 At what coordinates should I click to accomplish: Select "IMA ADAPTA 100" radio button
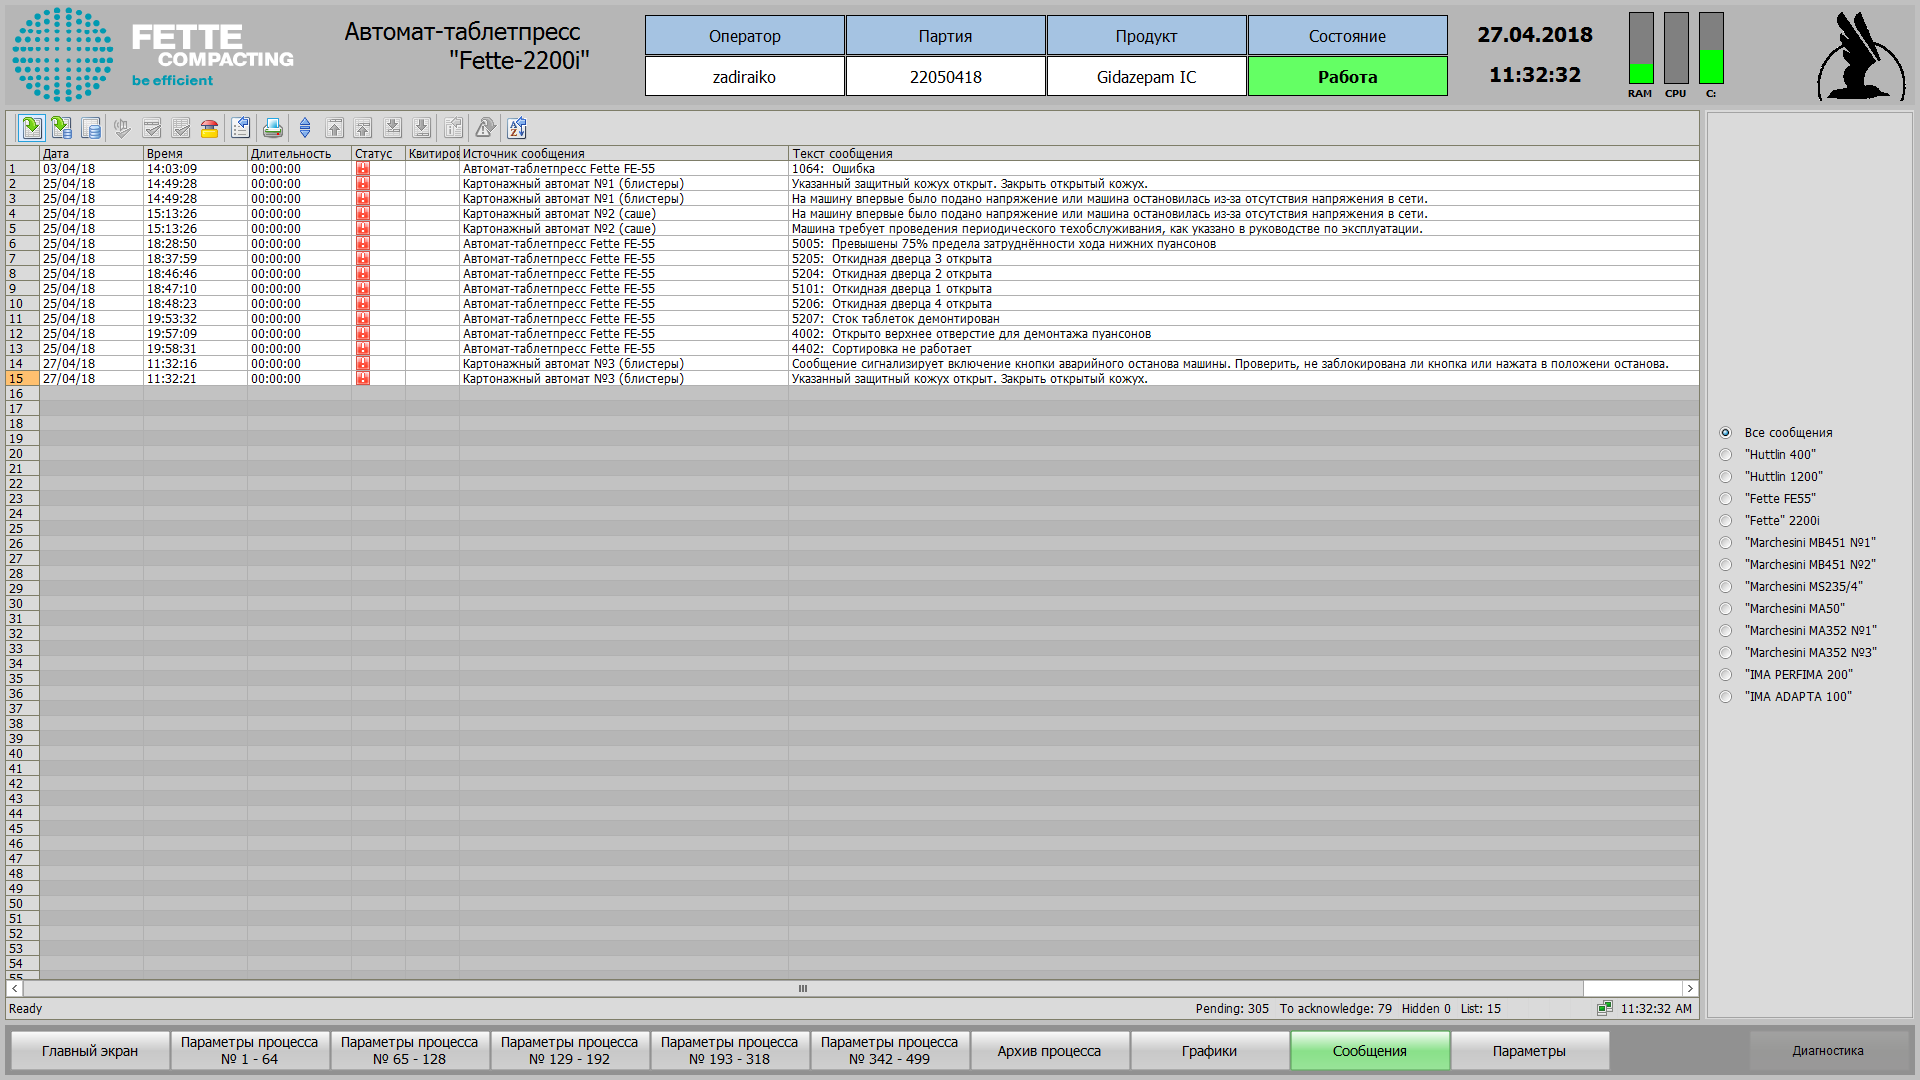point(1726,697)
